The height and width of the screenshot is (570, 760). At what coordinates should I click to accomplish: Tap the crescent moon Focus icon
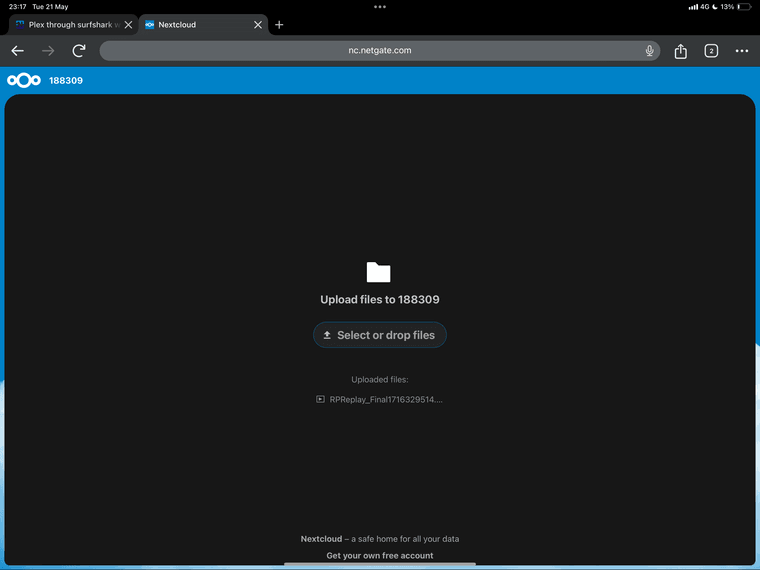click(x=715, y=7)
